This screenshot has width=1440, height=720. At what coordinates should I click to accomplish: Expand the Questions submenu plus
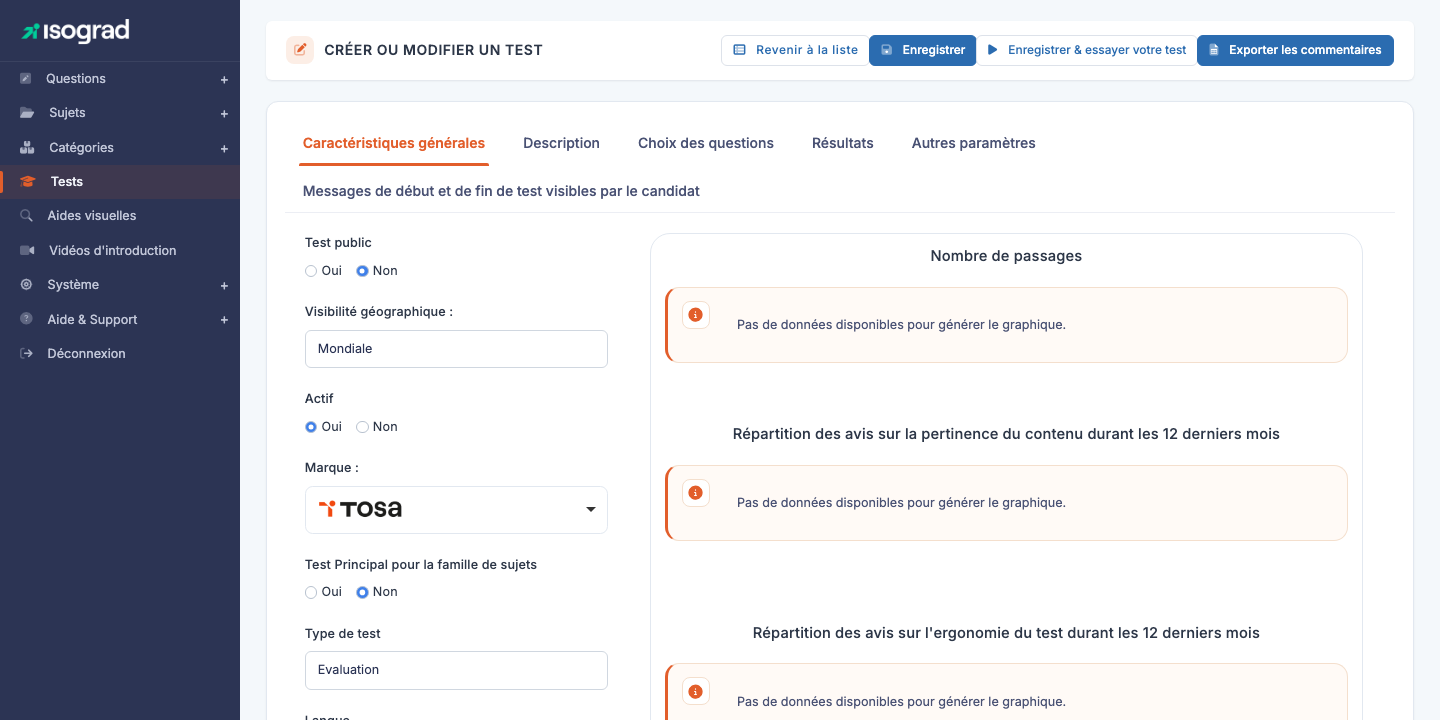click(224, 80)
